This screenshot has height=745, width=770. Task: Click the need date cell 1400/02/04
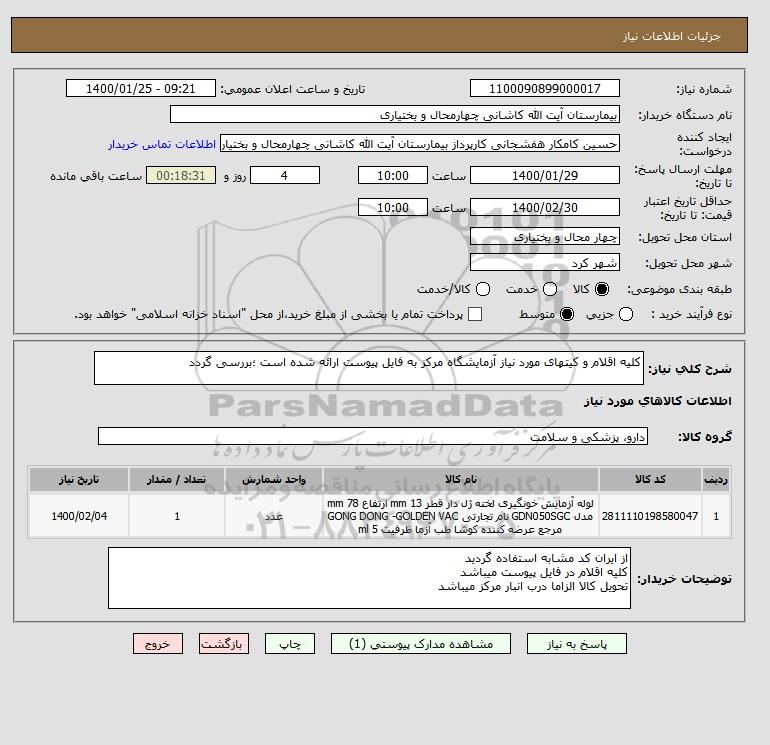coord(79,516)
